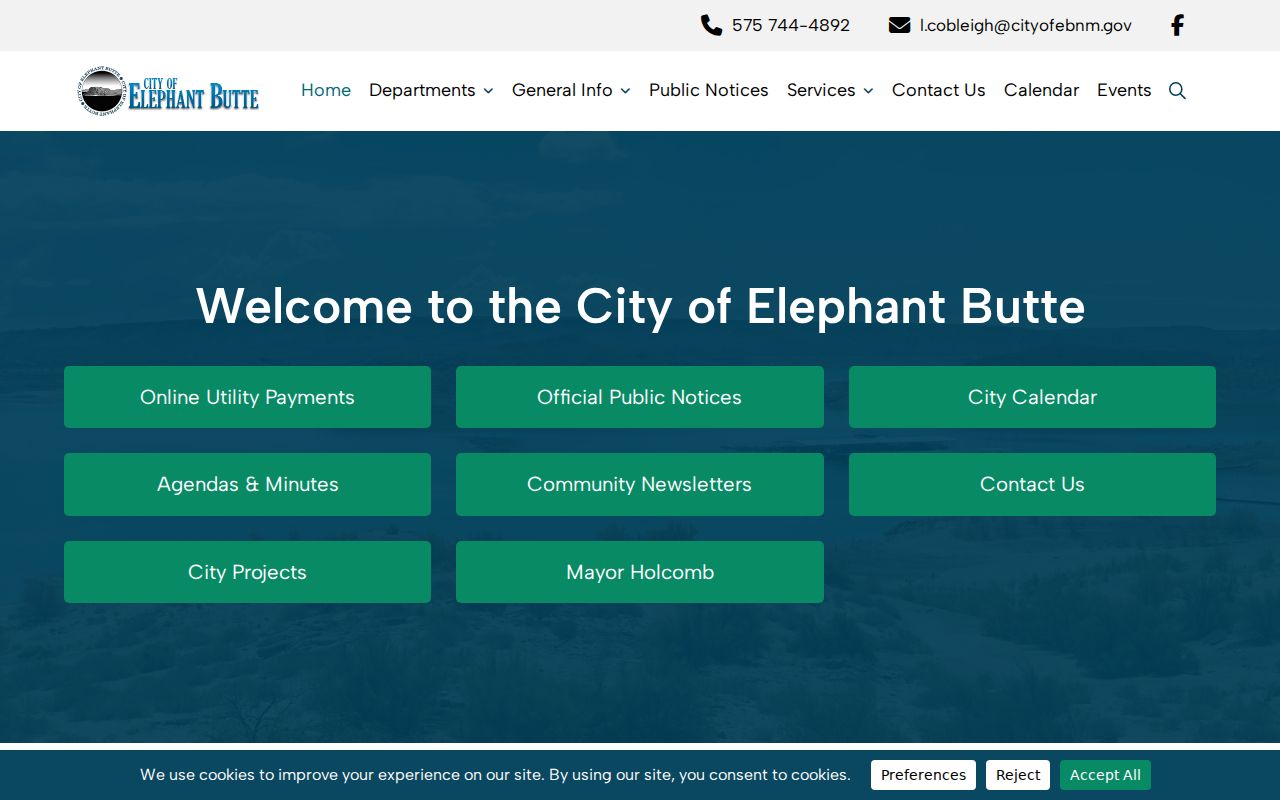Open cookie Preferences
Image resolution: width=1280 pixels, height=800 pixels.
pos(923,775)
